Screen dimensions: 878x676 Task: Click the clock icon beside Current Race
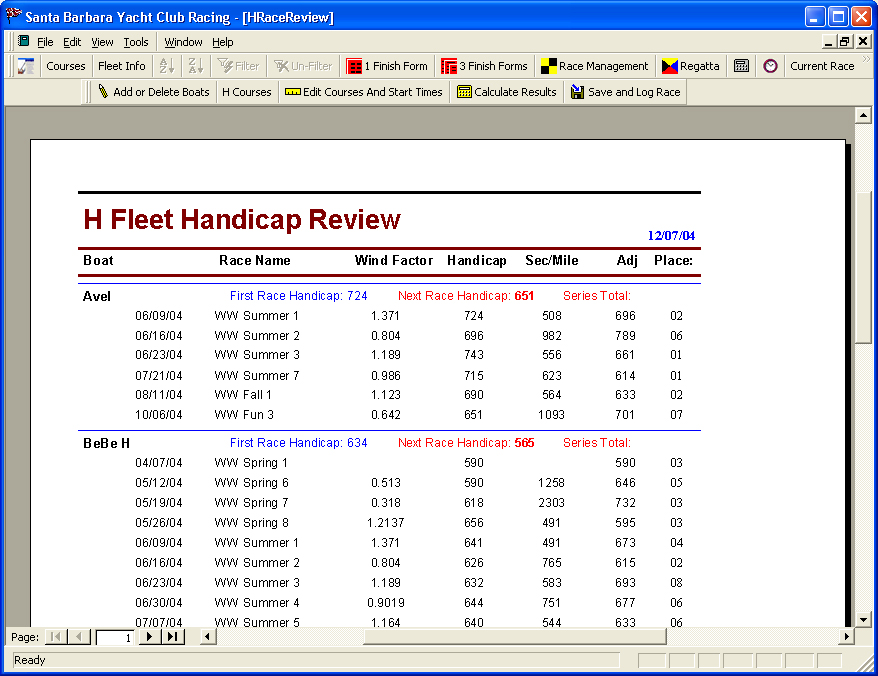pos(770,66)
